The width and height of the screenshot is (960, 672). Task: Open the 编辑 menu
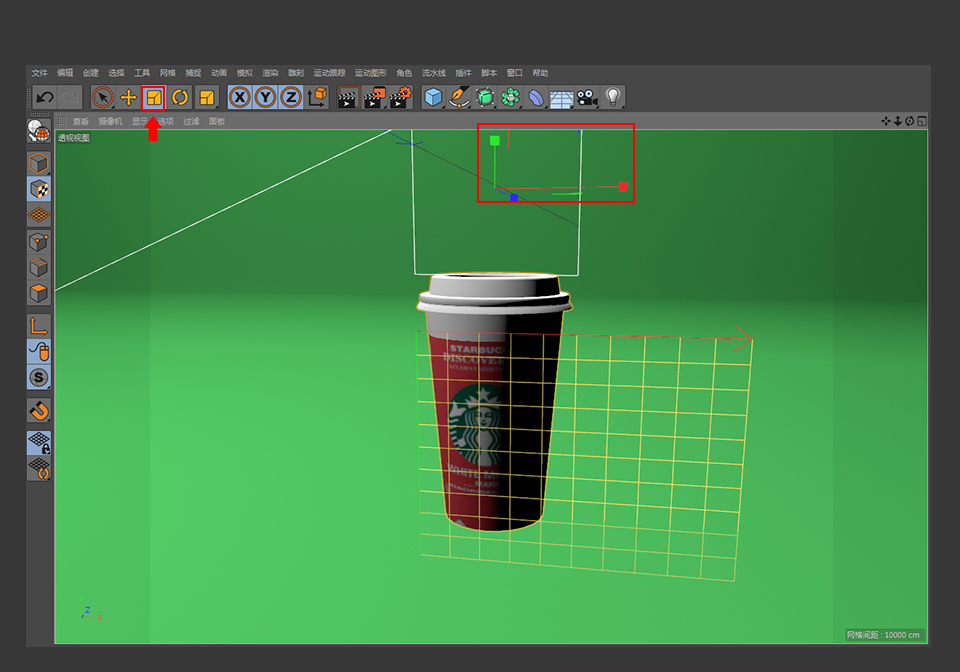point(65,73)
